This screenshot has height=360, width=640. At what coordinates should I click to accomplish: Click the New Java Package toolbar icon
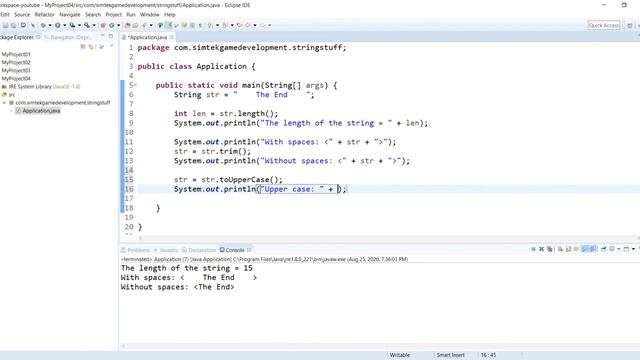coord(103,25)
